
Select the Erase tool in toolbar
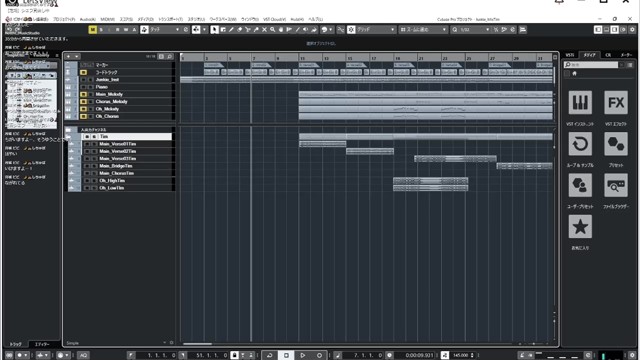(240, 30)
